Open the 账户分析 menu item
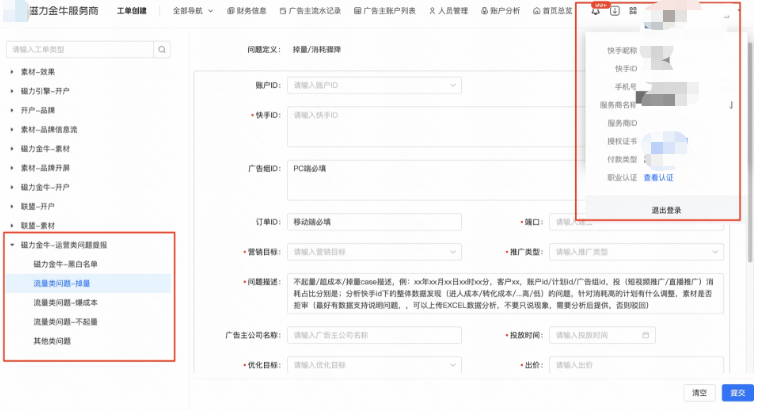Screen dimensions: 758x410 tap(500, 11)
